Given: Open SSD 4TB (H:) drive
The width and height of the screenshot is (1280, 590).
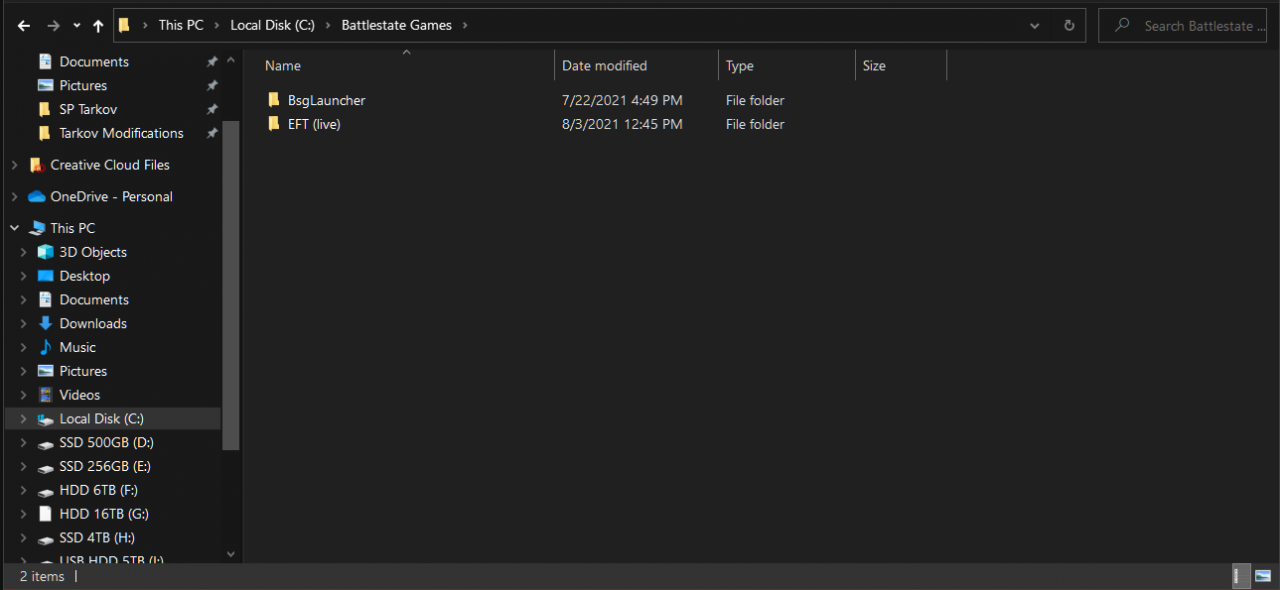Looking at the screenshot, I should coord(97,538).
